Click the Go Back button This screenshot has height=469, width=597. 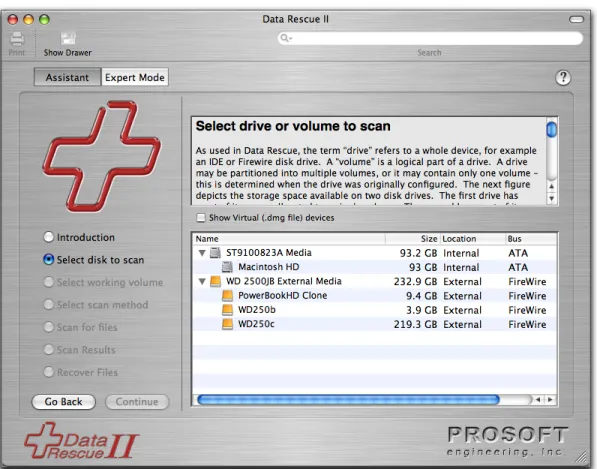[64, 402]
